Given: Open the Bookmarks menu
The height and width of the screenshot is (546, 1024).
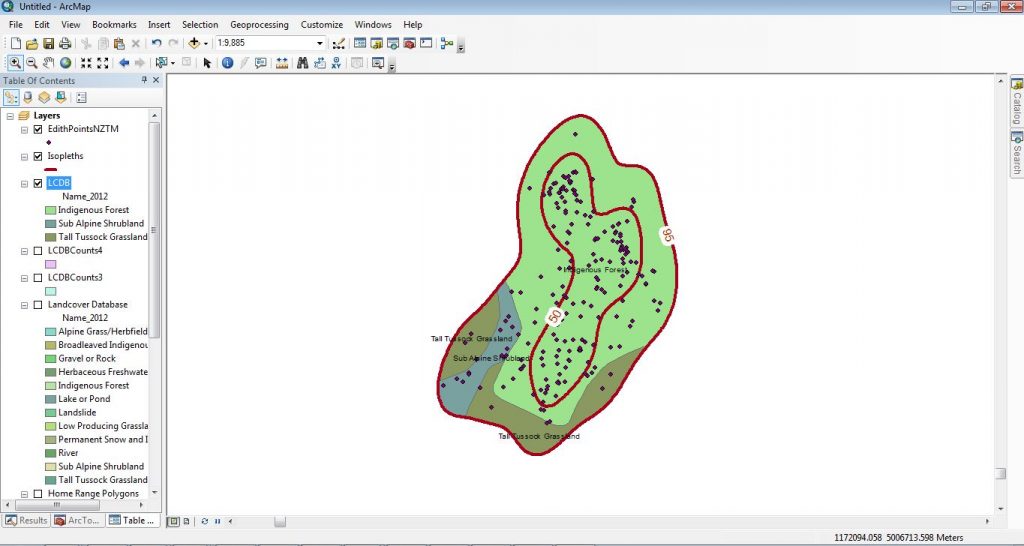Looking at the screenshot, I should click(114, 24).
